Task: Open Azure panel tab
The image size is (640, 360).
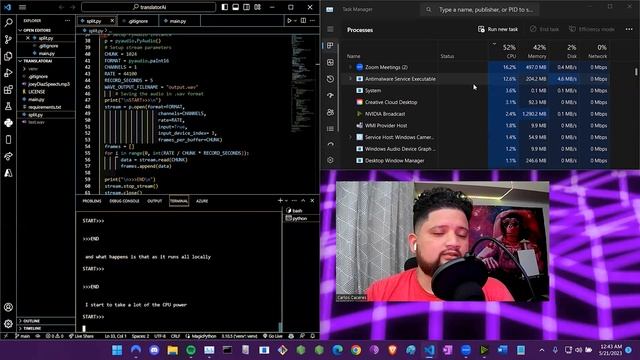Action: [x=202, y=201]
